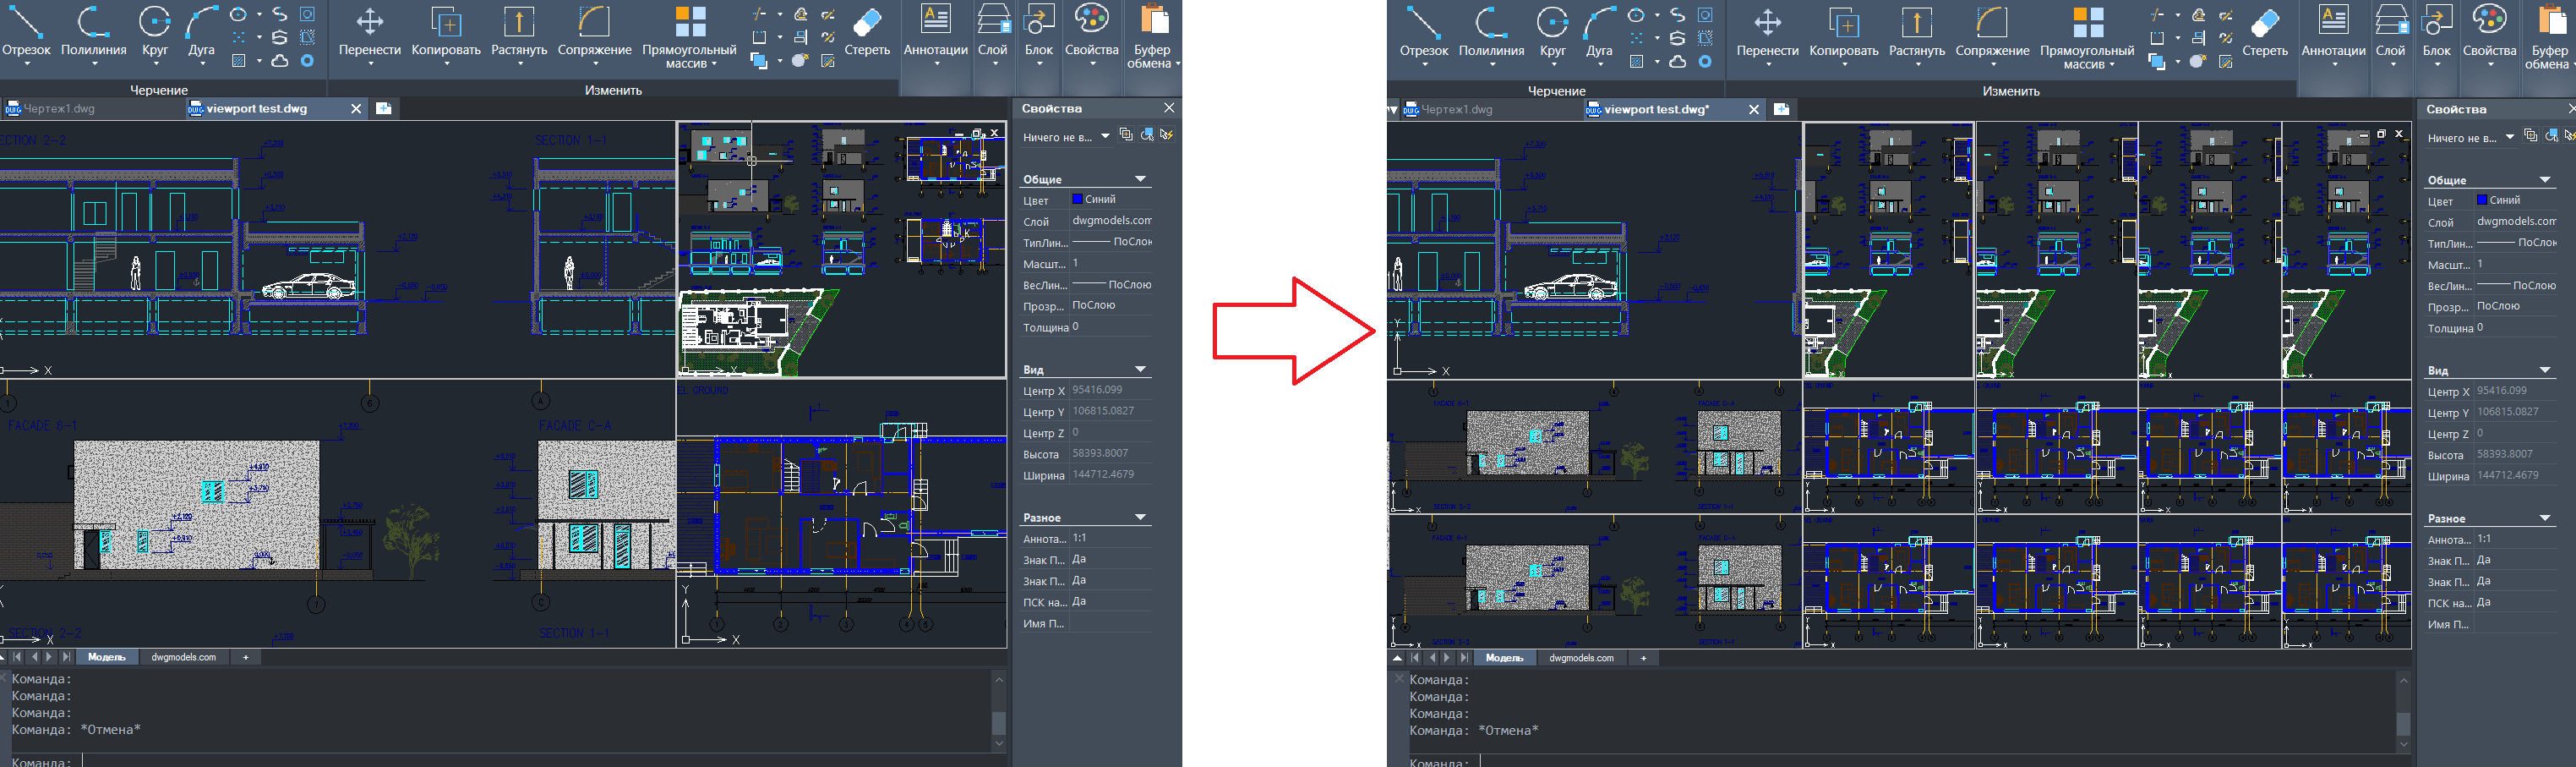The image size is (2576, 767).
Task: Select the Отрезок line tool in the left window
Action: [26, 30]
